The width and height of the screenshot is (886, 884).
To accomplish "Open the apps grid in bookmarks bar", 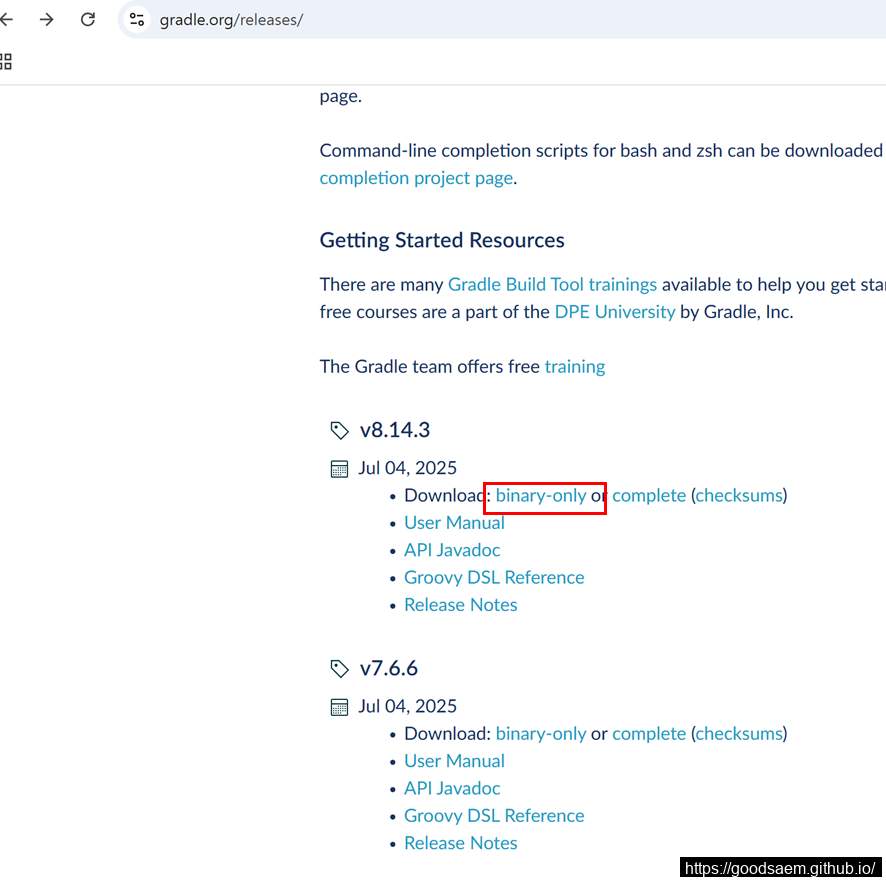I will 6,62.
